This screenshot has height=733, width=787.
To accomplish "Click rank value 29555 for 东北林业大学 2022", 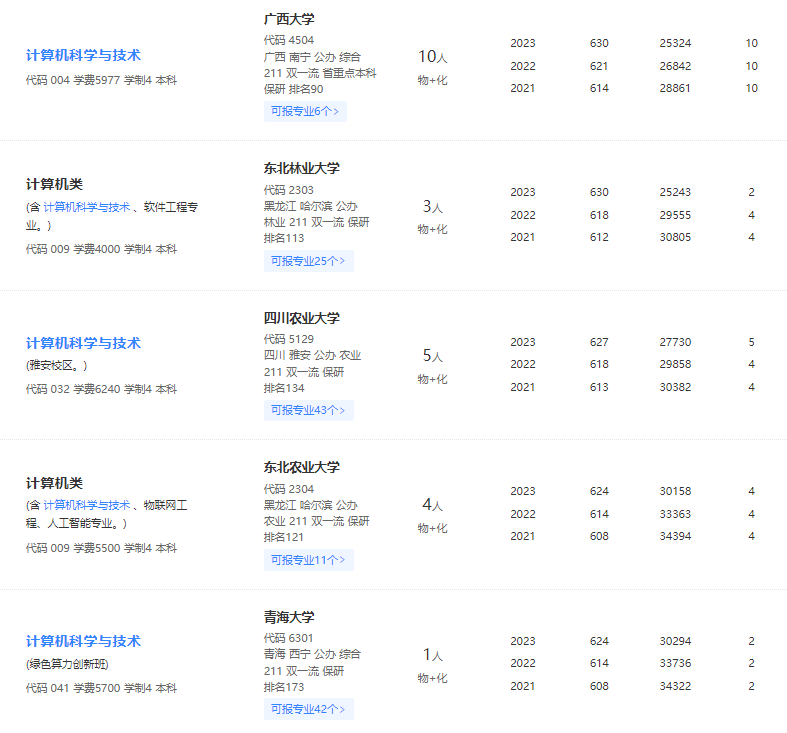I will tap(675, 215).
